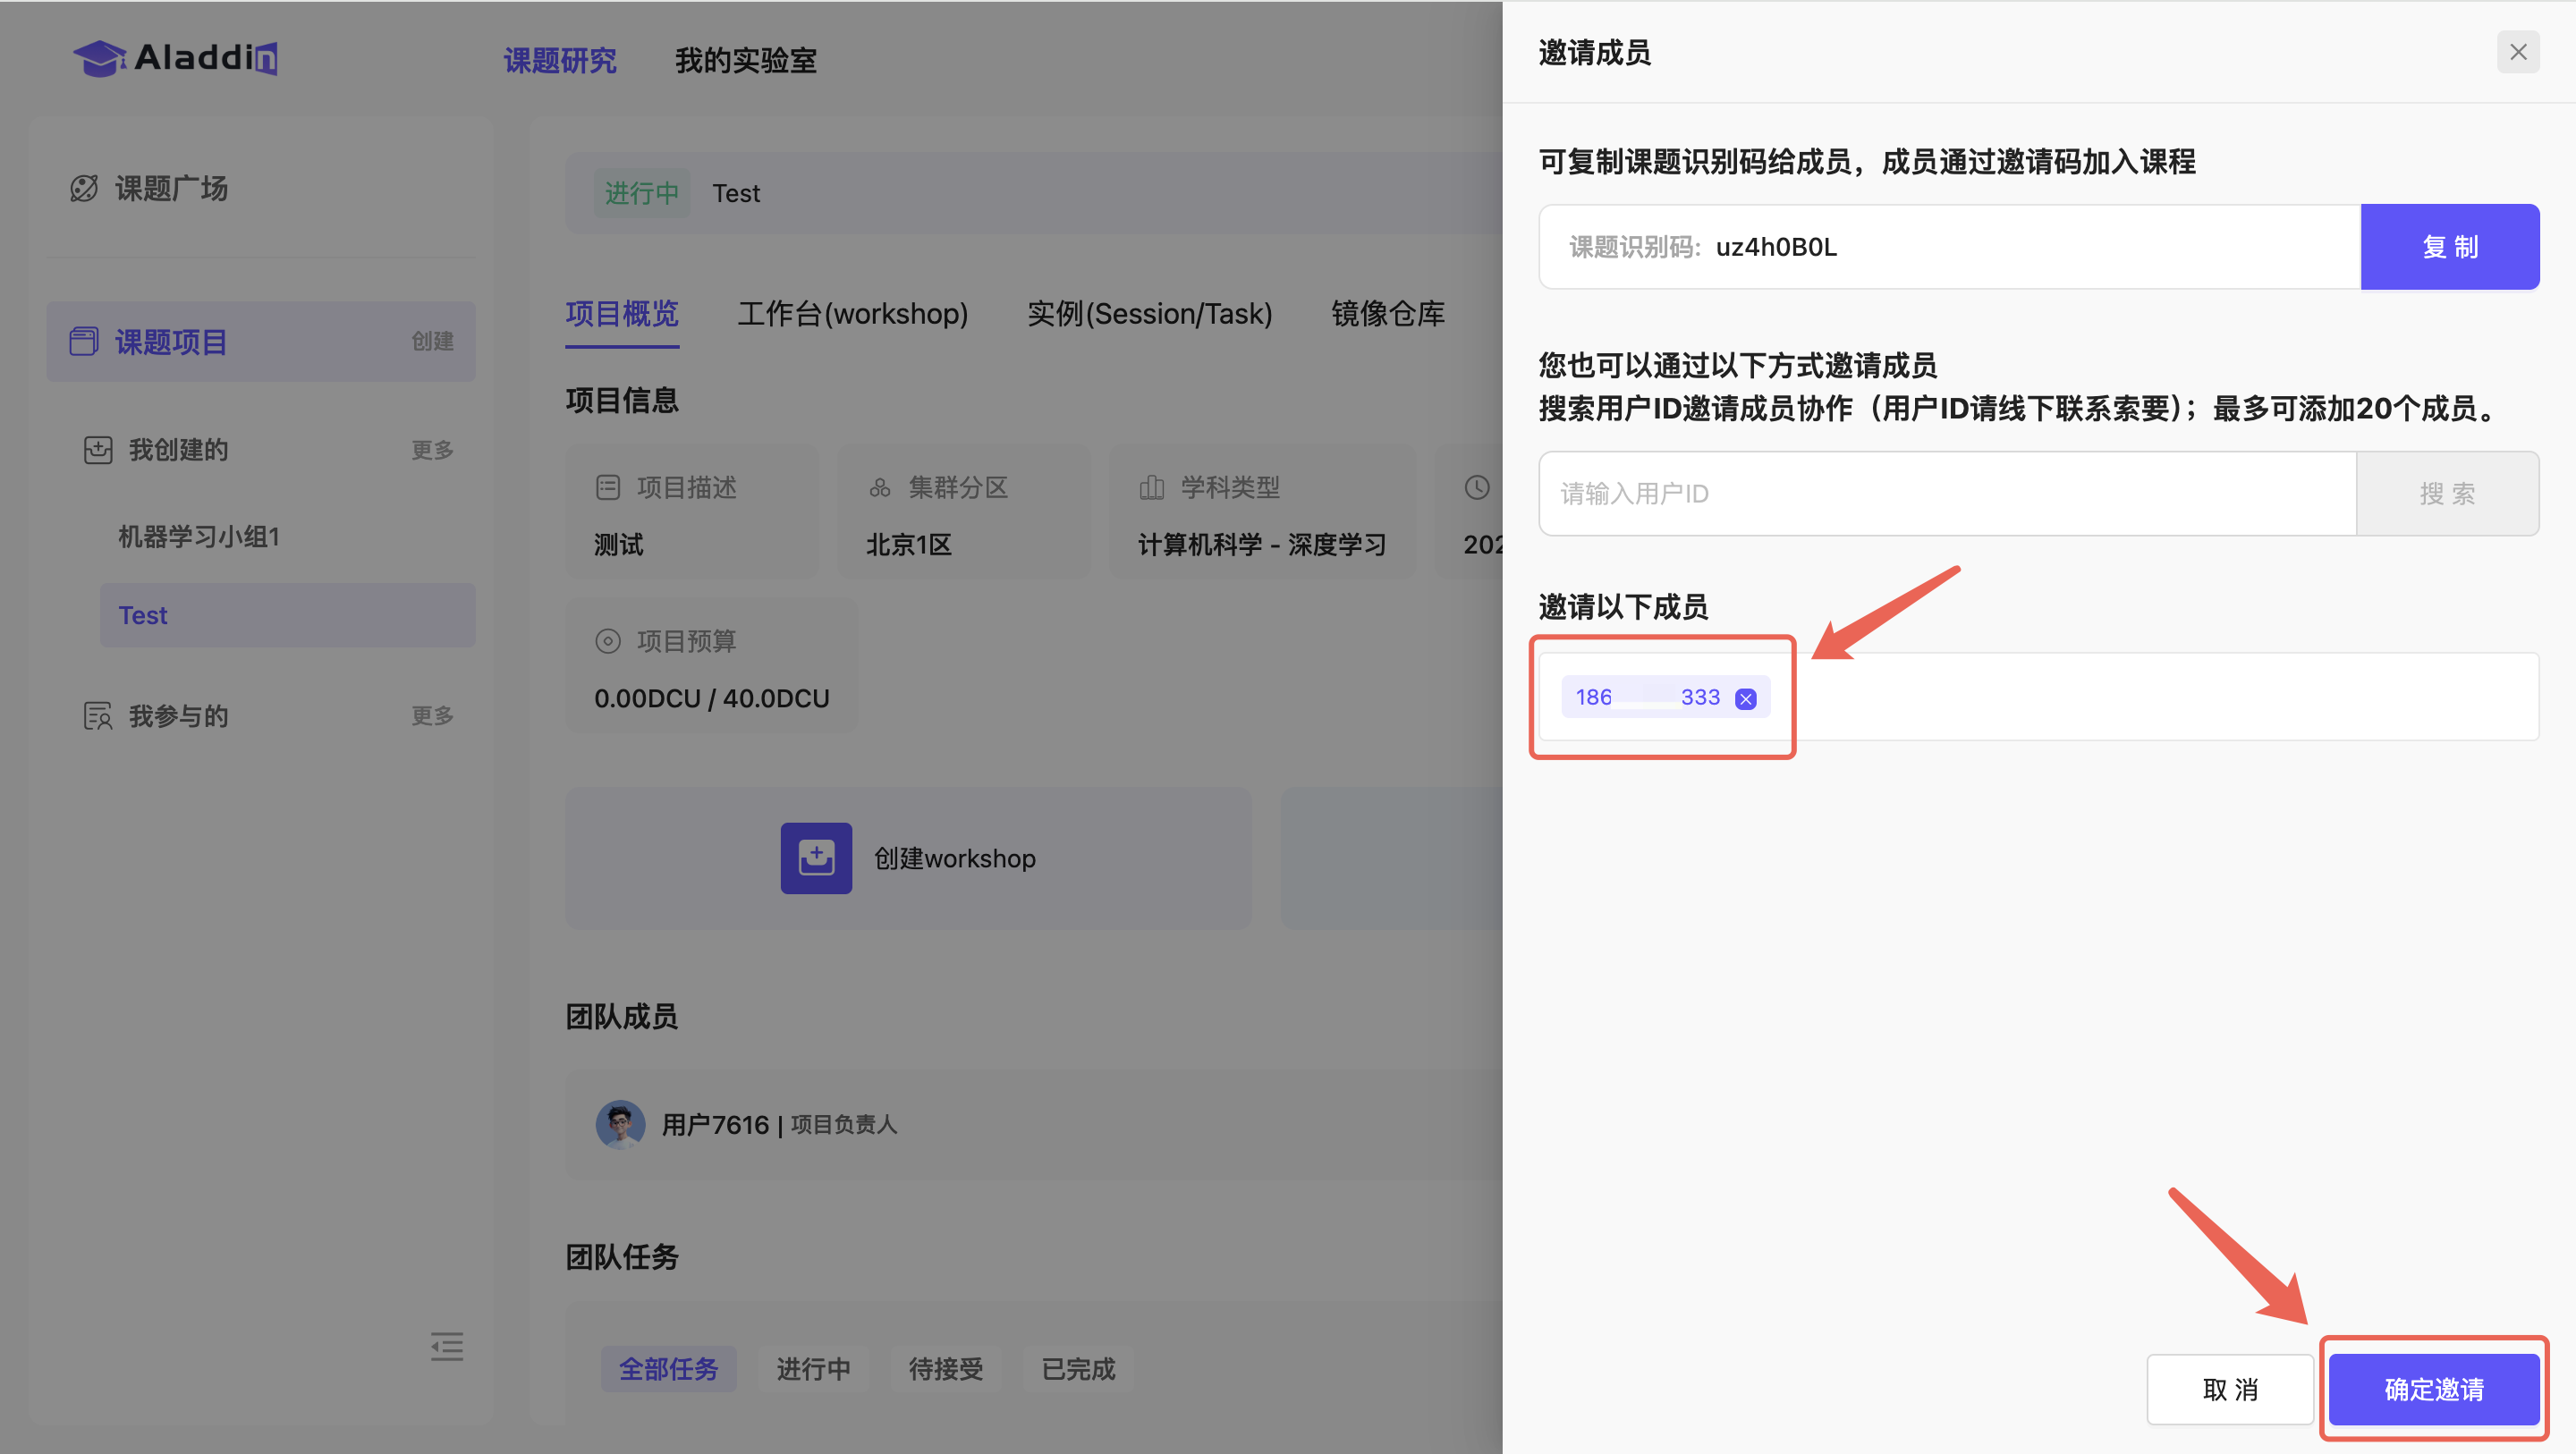Click the Aladdin graduation cap logo
The height and width of the screenshot is (1454, 2576).
(x=99, y=58)
